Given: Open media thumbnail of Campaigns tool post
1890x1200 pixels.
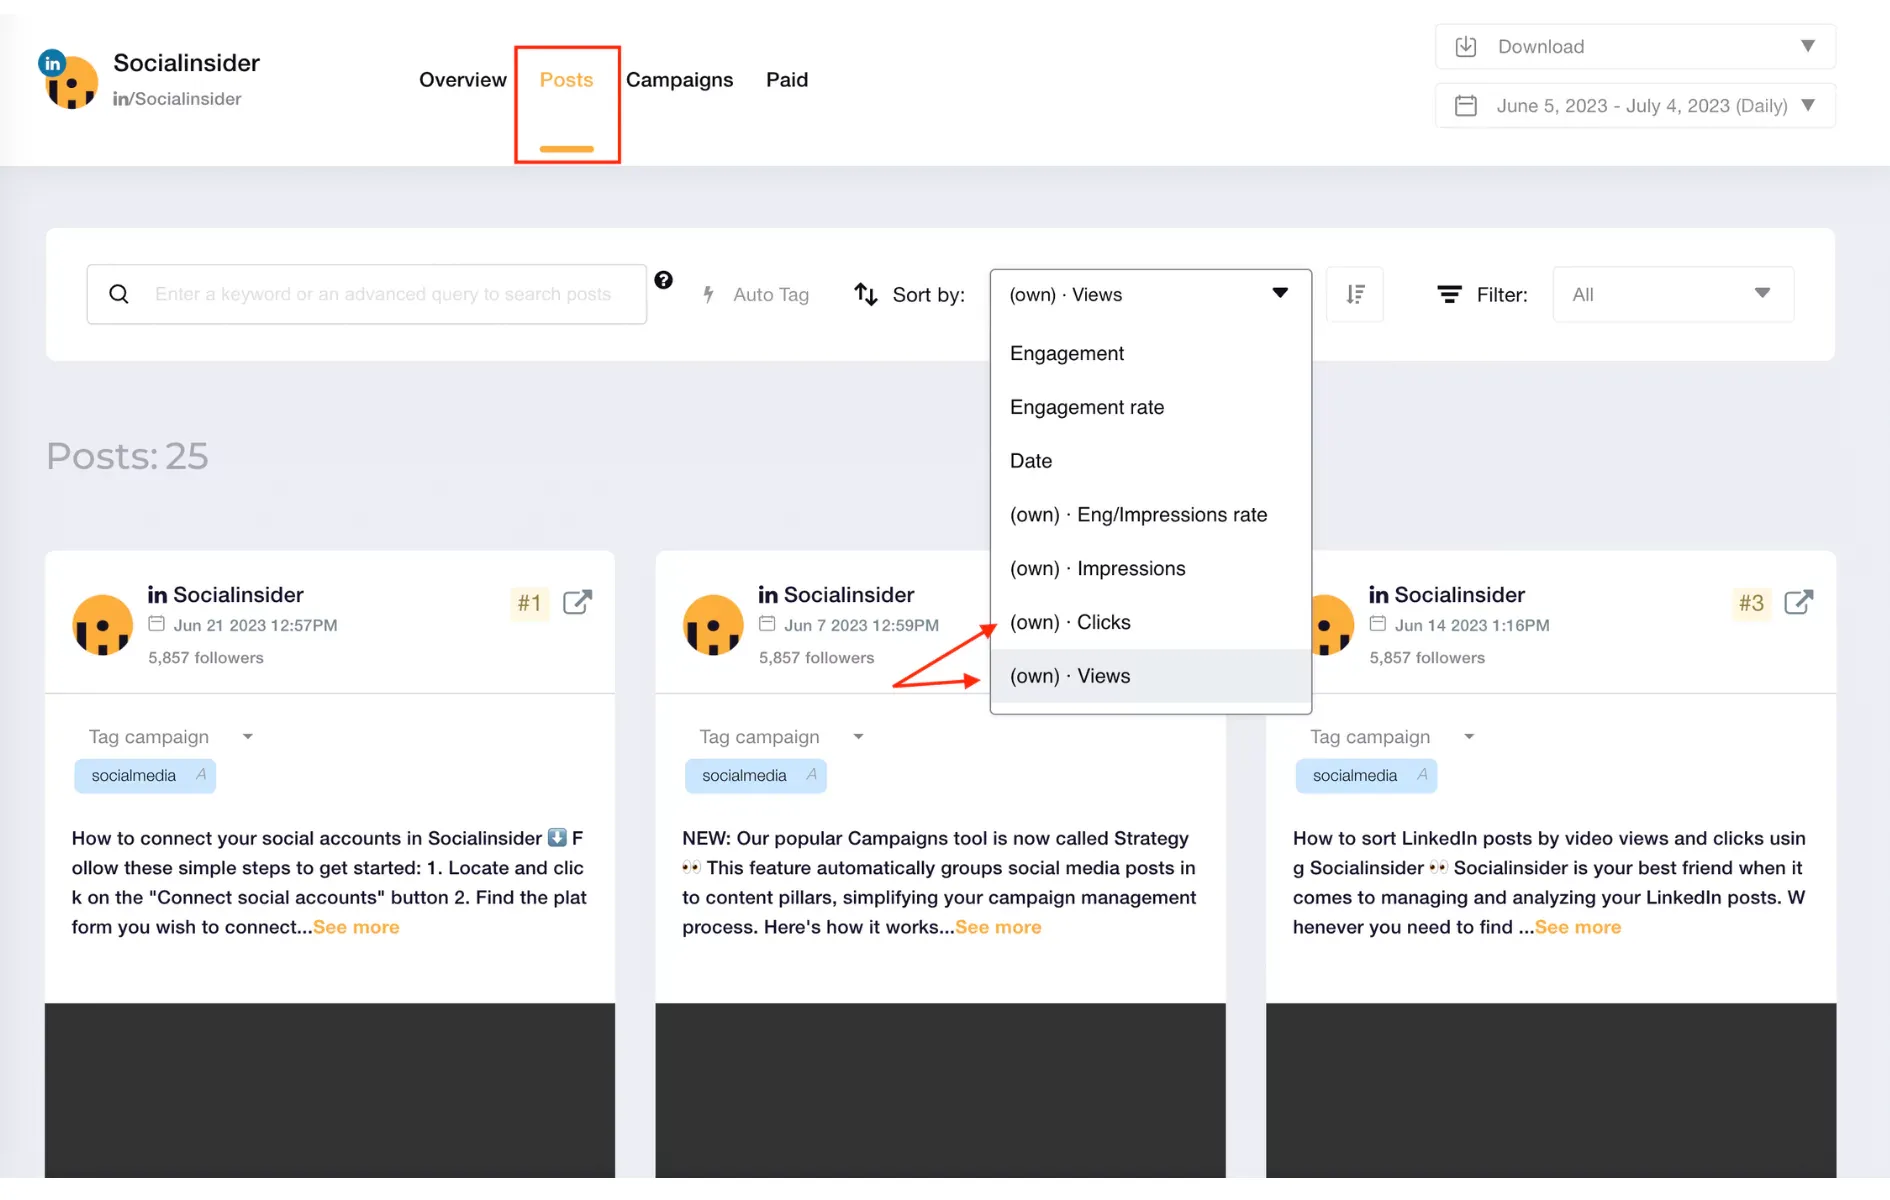Looking at the screenshot, I should point(940,1090).
